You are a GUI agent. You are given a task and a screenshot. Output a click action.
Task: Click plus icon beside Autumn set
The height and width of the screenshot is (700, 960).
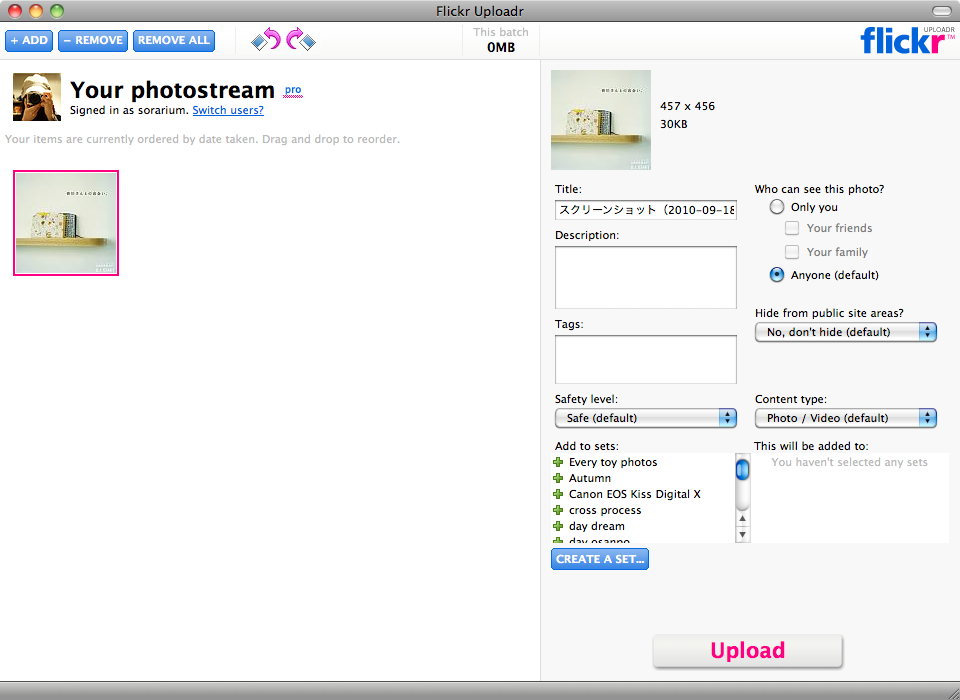click(x=558, y=478)
